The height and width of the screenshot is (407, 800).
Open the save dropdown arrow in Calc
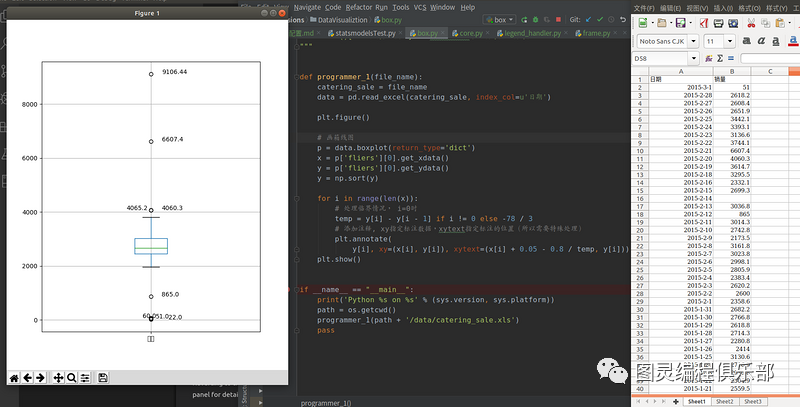pos(690,23)
